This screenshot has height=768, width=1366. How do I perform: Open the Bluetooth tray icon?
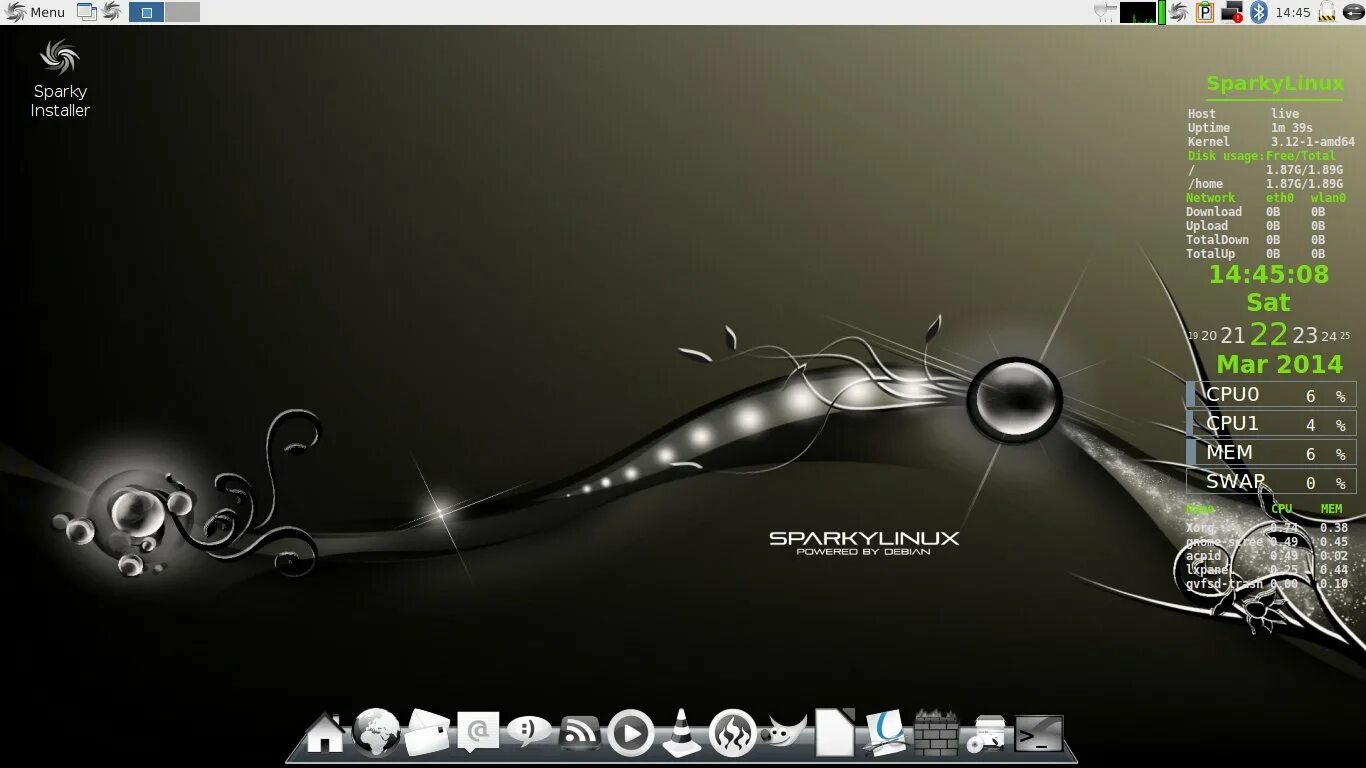pos(1259,12)
